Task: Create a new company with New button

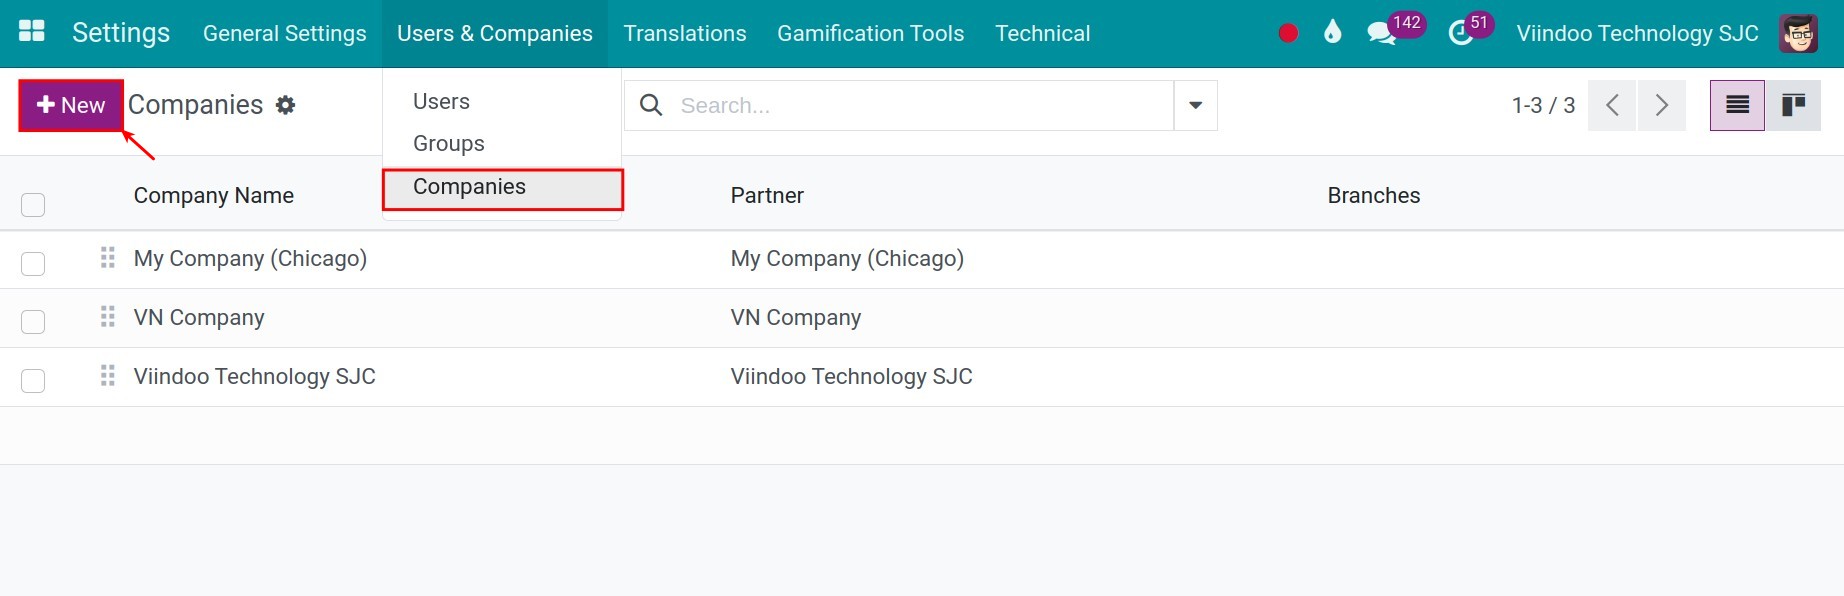Action: coord(71,105)
